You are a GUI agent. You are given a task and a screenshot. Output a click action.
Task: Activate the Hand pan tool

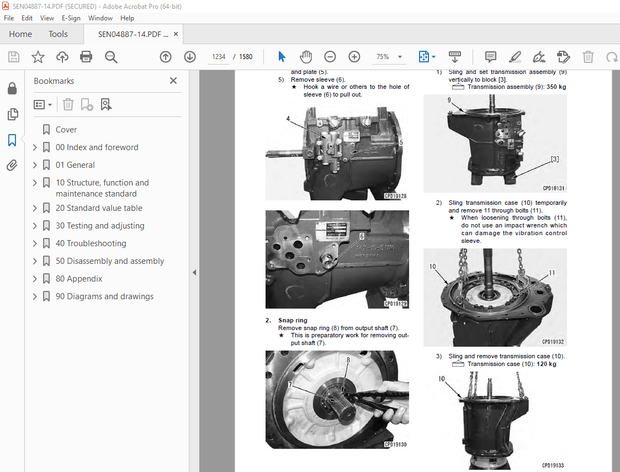point(306,57)
